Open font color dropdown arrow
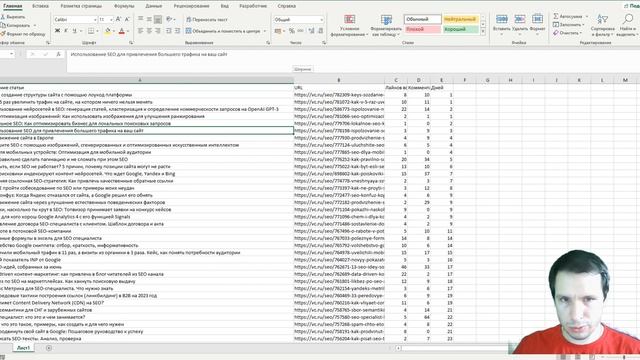 pos(128,31)
